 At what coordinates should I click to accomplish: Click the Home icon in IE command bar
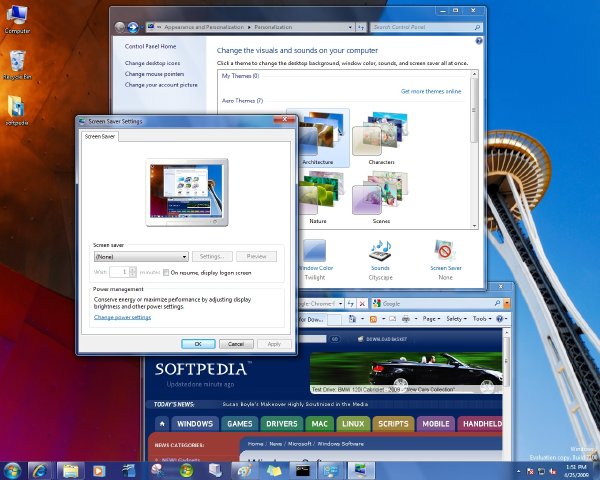[x=352, y=319]
